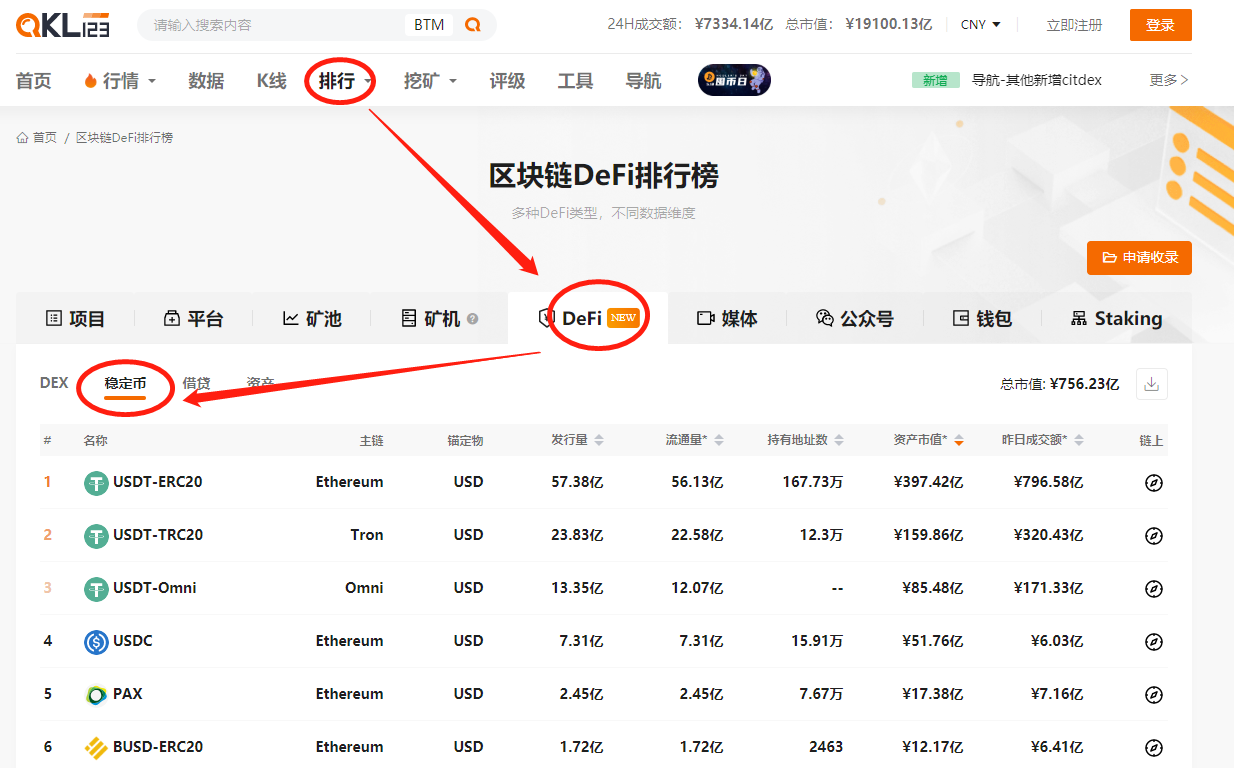1234x768 pixels.
Task: Click the BUSD-ERC20 coin icon
Action: point(96,747)
